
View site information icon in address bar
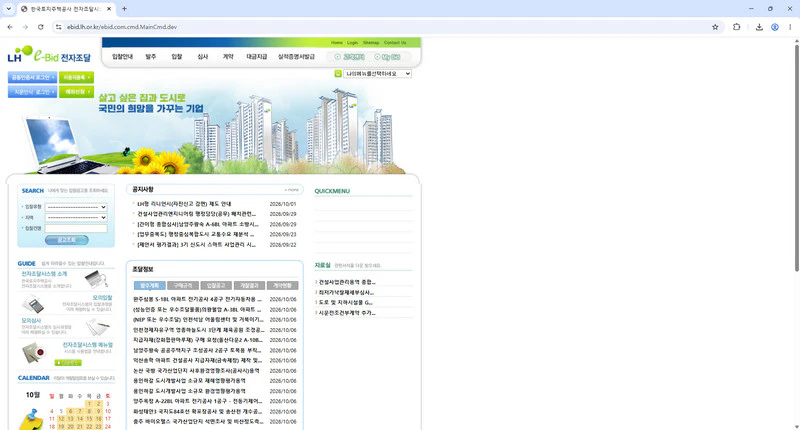point(58,27)
